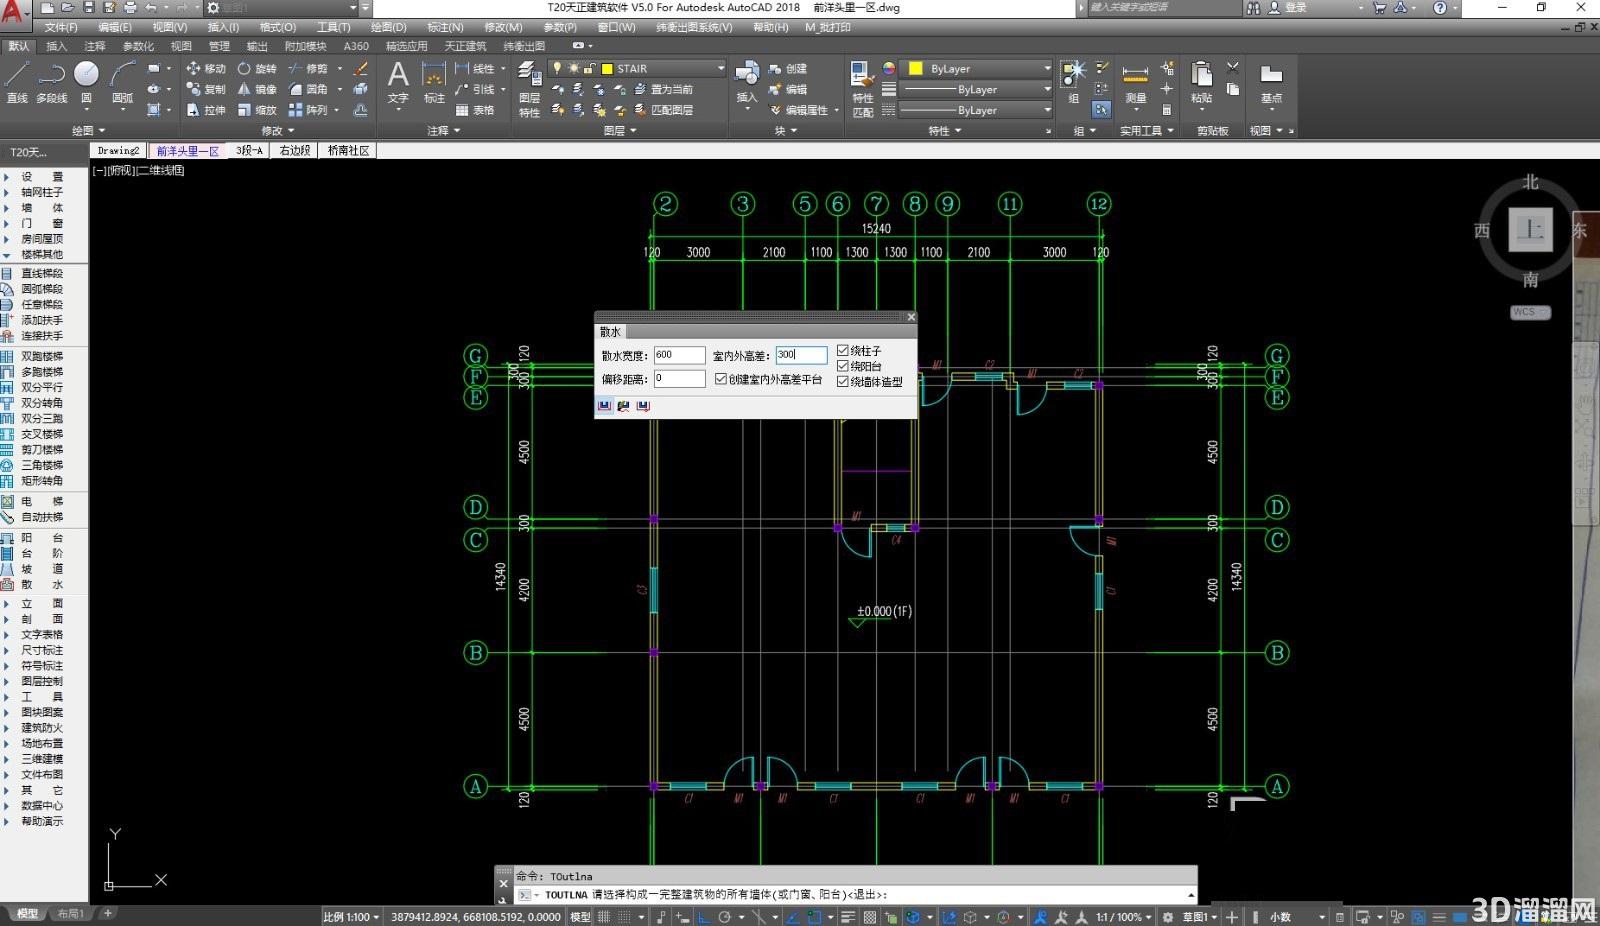Open the 修改(M) menu

tap(503, 27)
